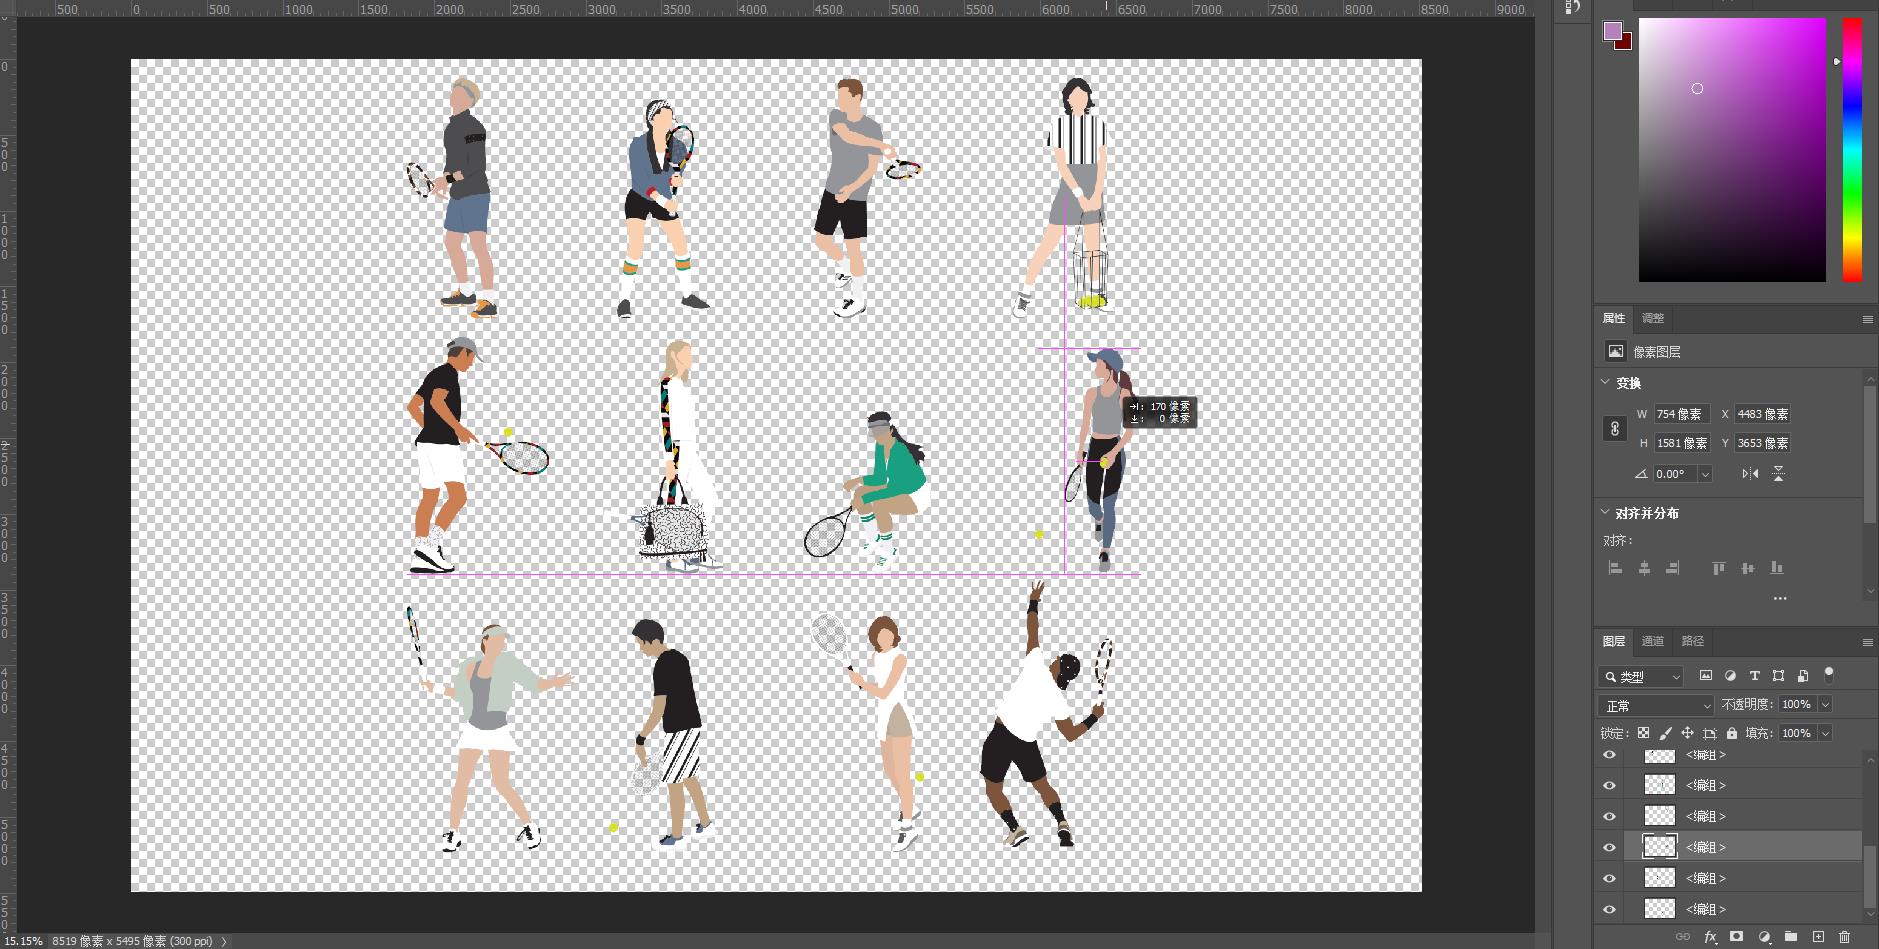Switch to the 图层 tab
The width and height of the screenshot is (1879, 949).
pos(1614,641)
